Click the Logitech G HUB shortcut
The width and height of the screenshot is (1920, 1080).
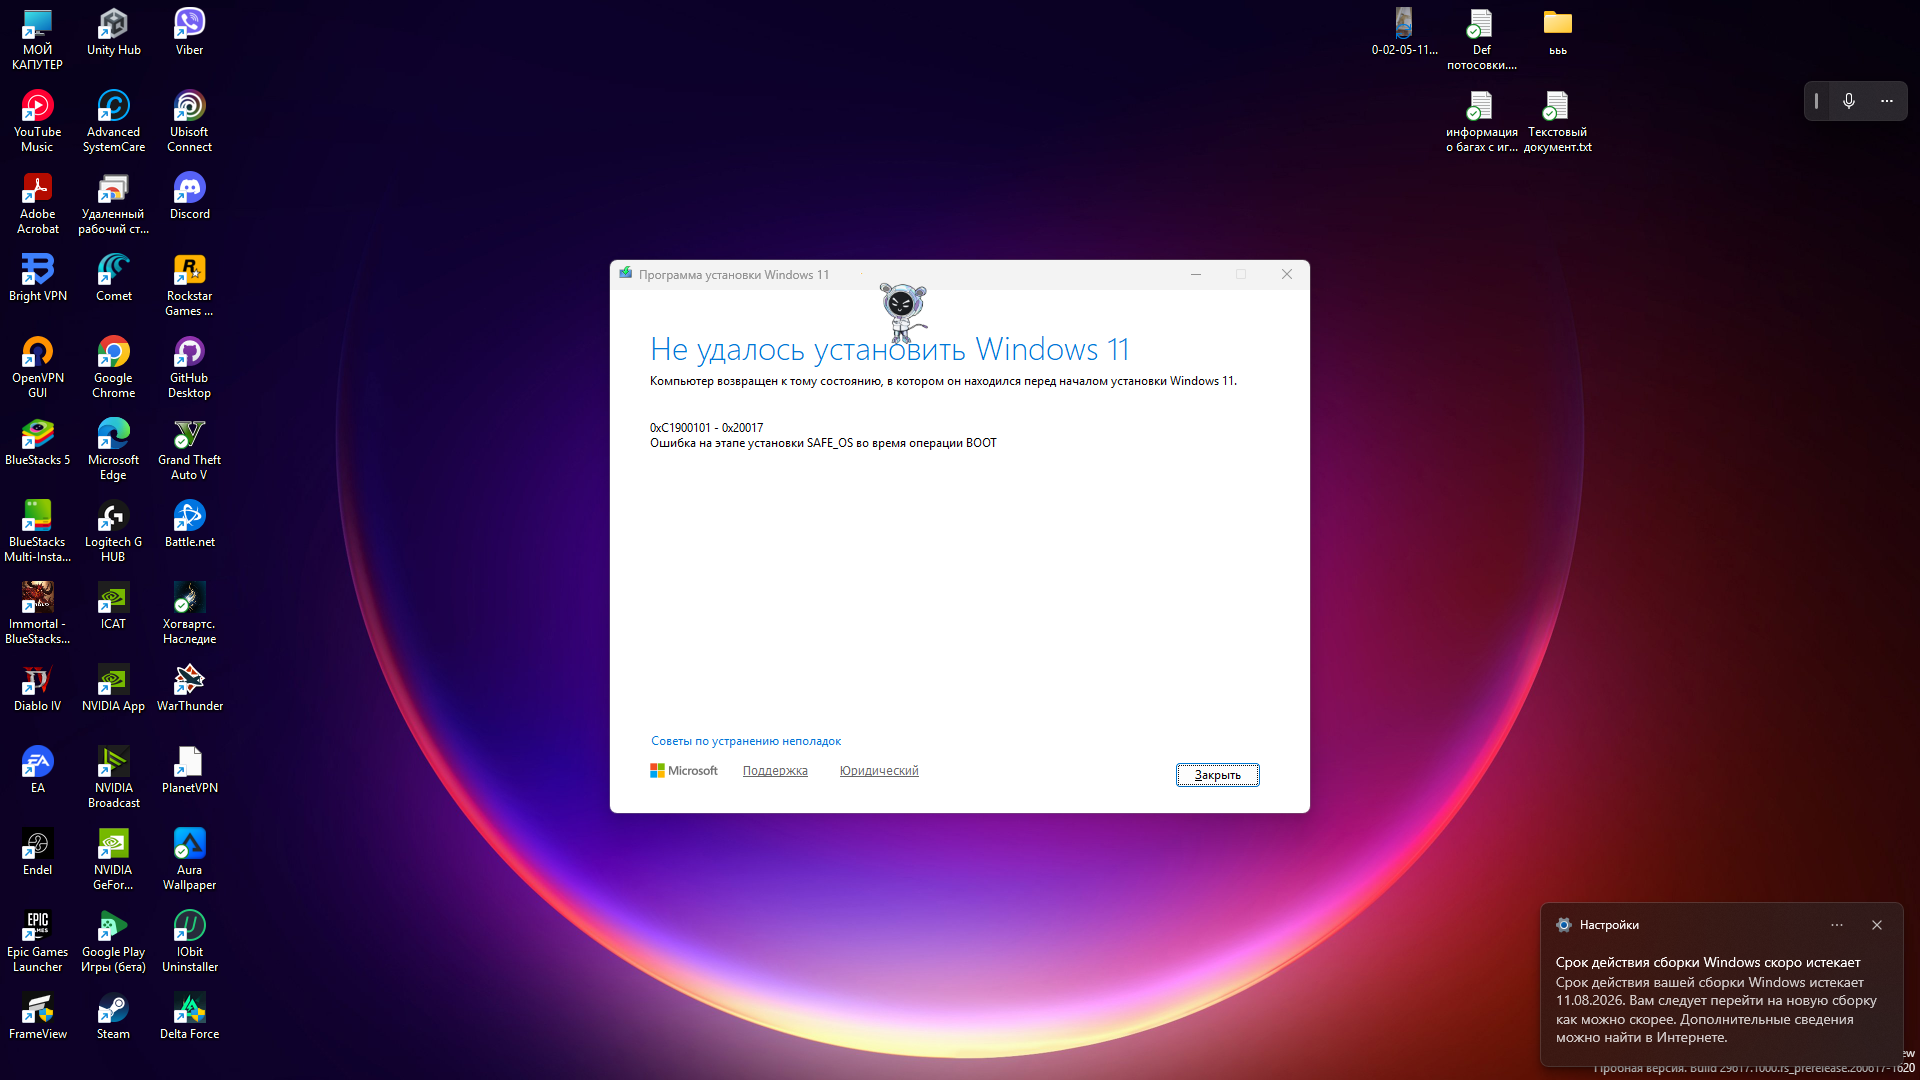[x=113, y=531]
